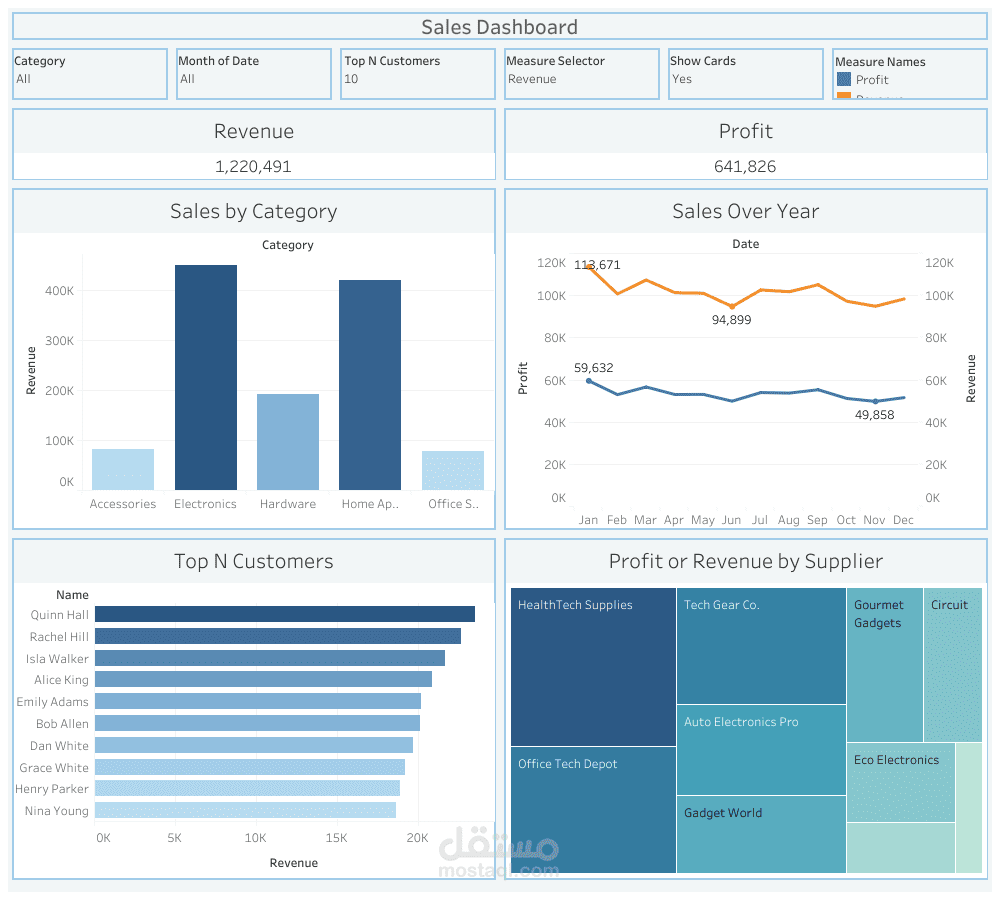Select the Revenue card value 1,220,491

click(x=253, y=166)
